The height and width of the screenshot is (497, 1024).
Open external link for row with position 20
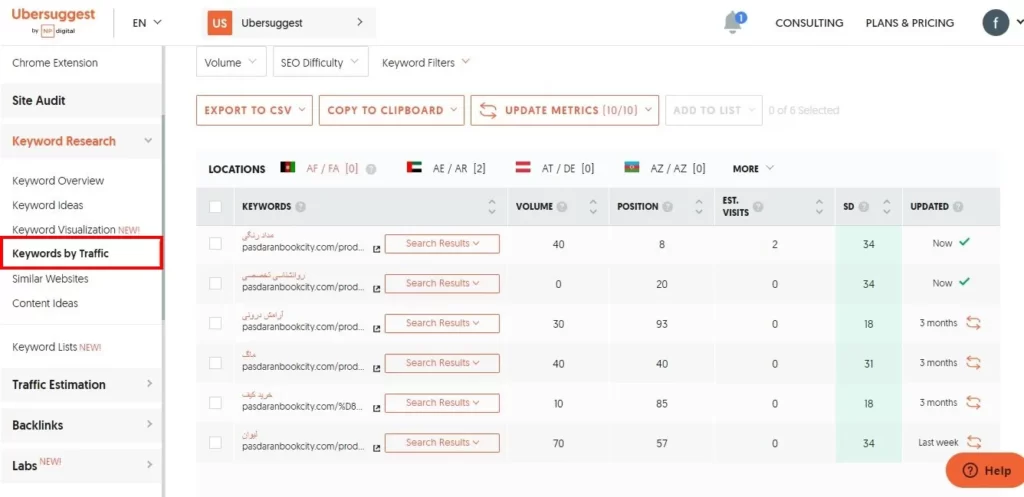coord(376,289)
